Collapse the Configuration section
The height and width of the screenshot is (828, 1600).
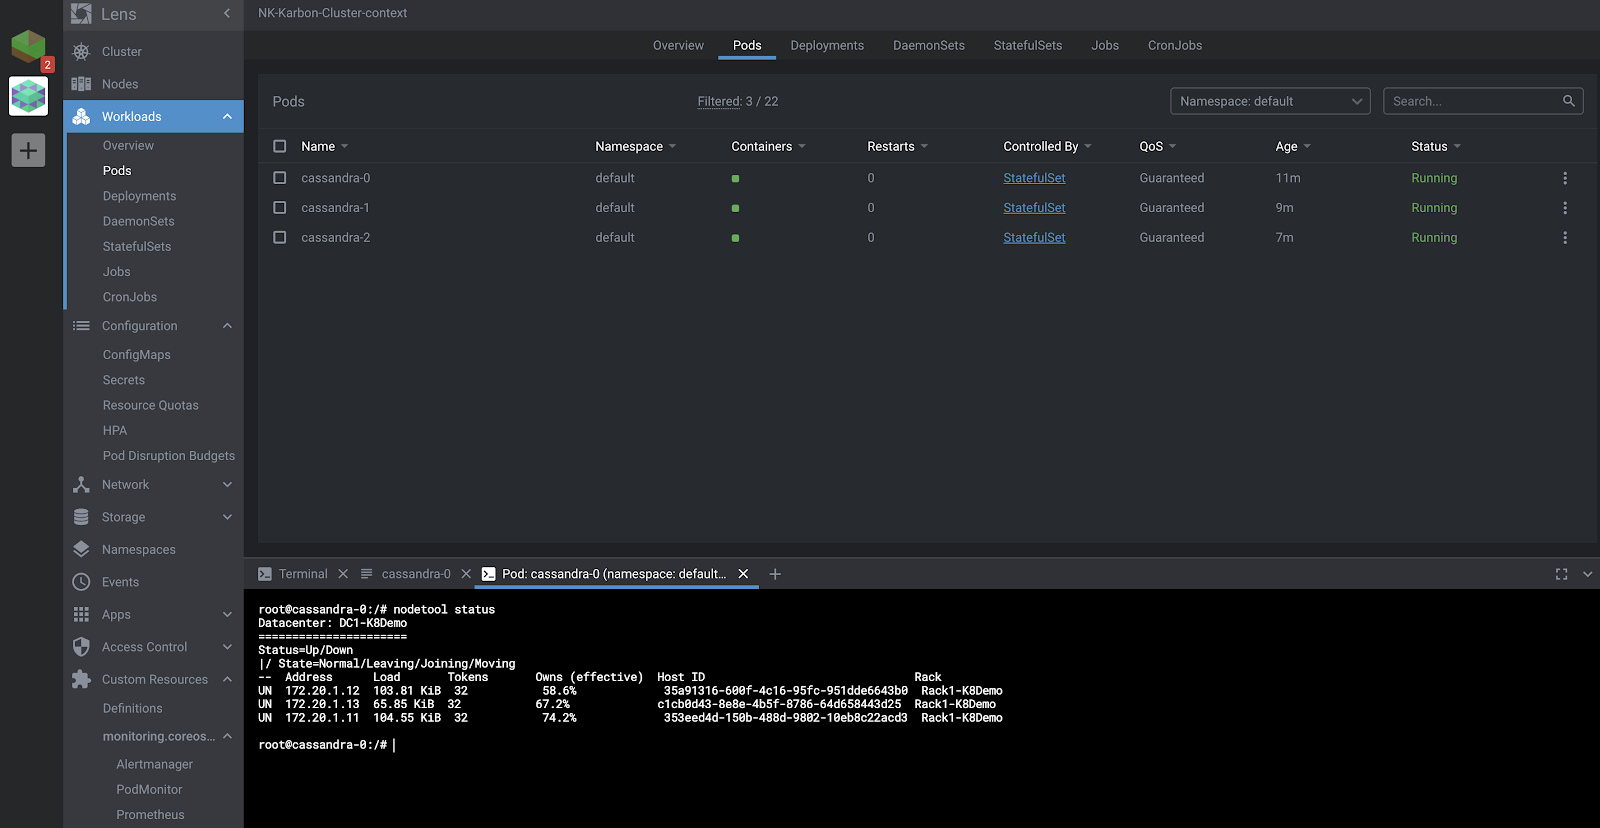tap(227, 326)
